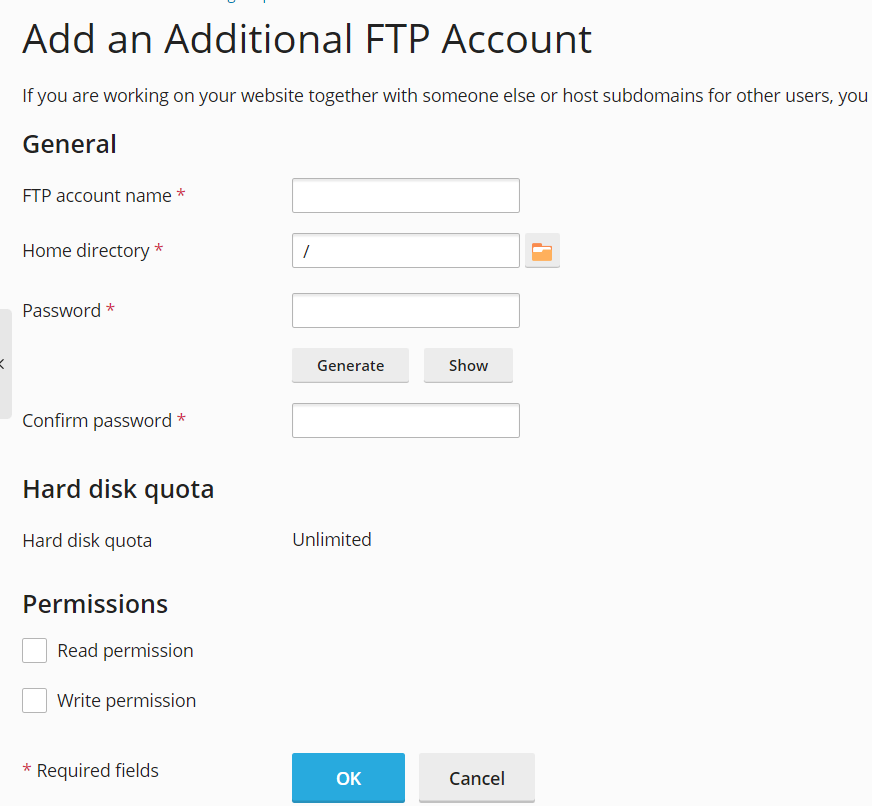Cancel adding the FTP account

tap(476, 778)
